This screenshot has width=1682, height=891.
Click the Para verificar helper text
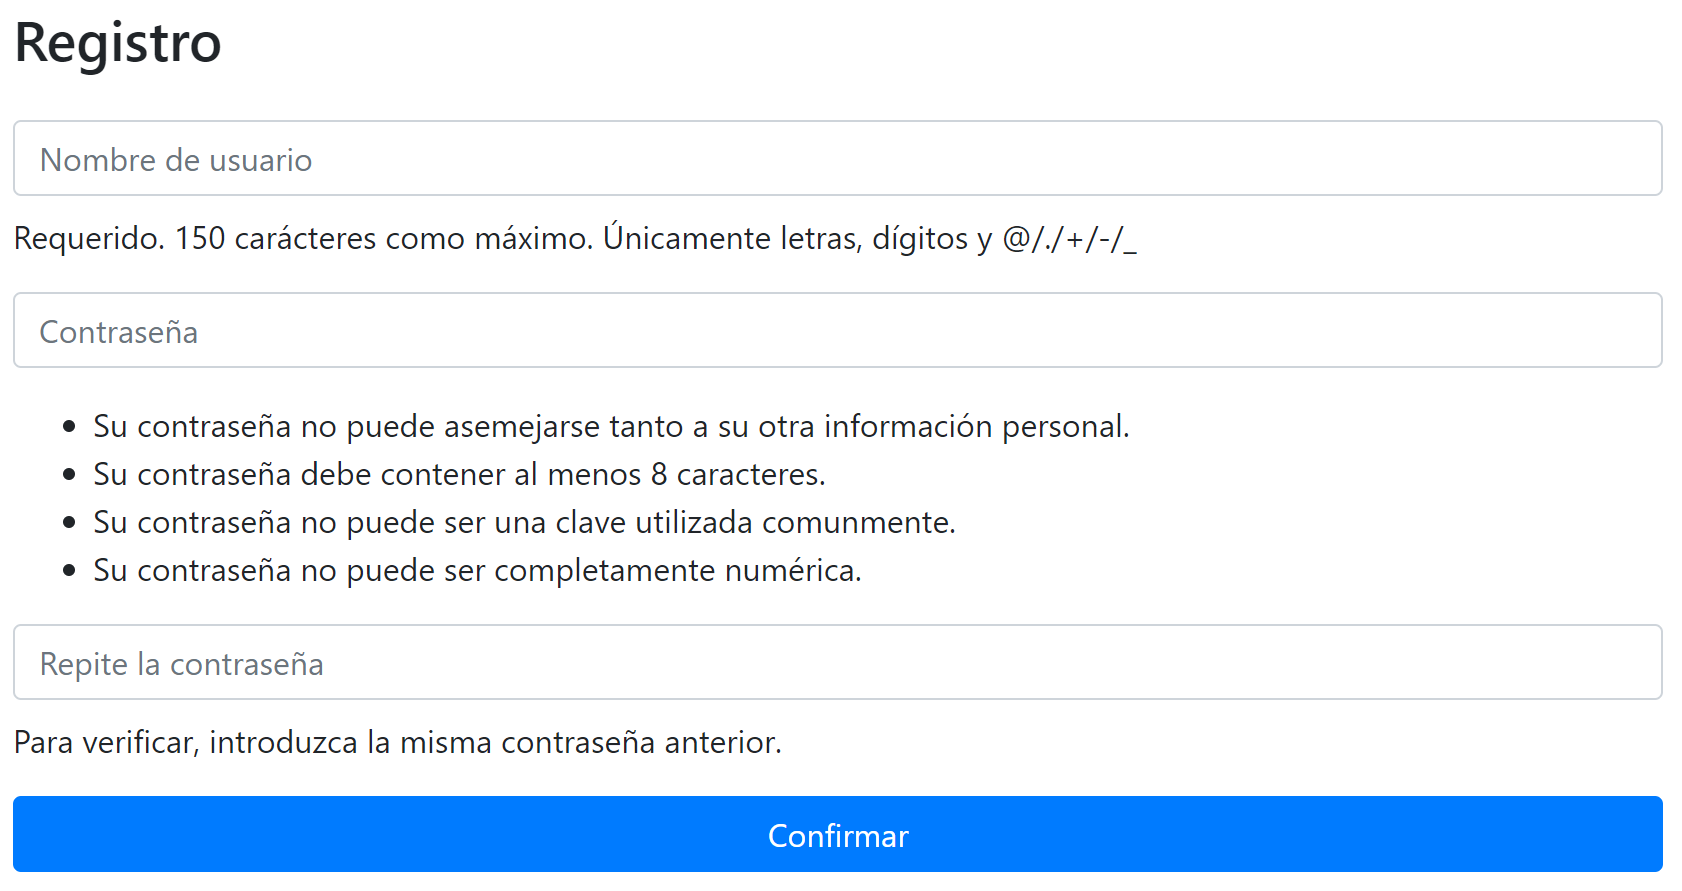pyautogui.click(x=398, y=742)
